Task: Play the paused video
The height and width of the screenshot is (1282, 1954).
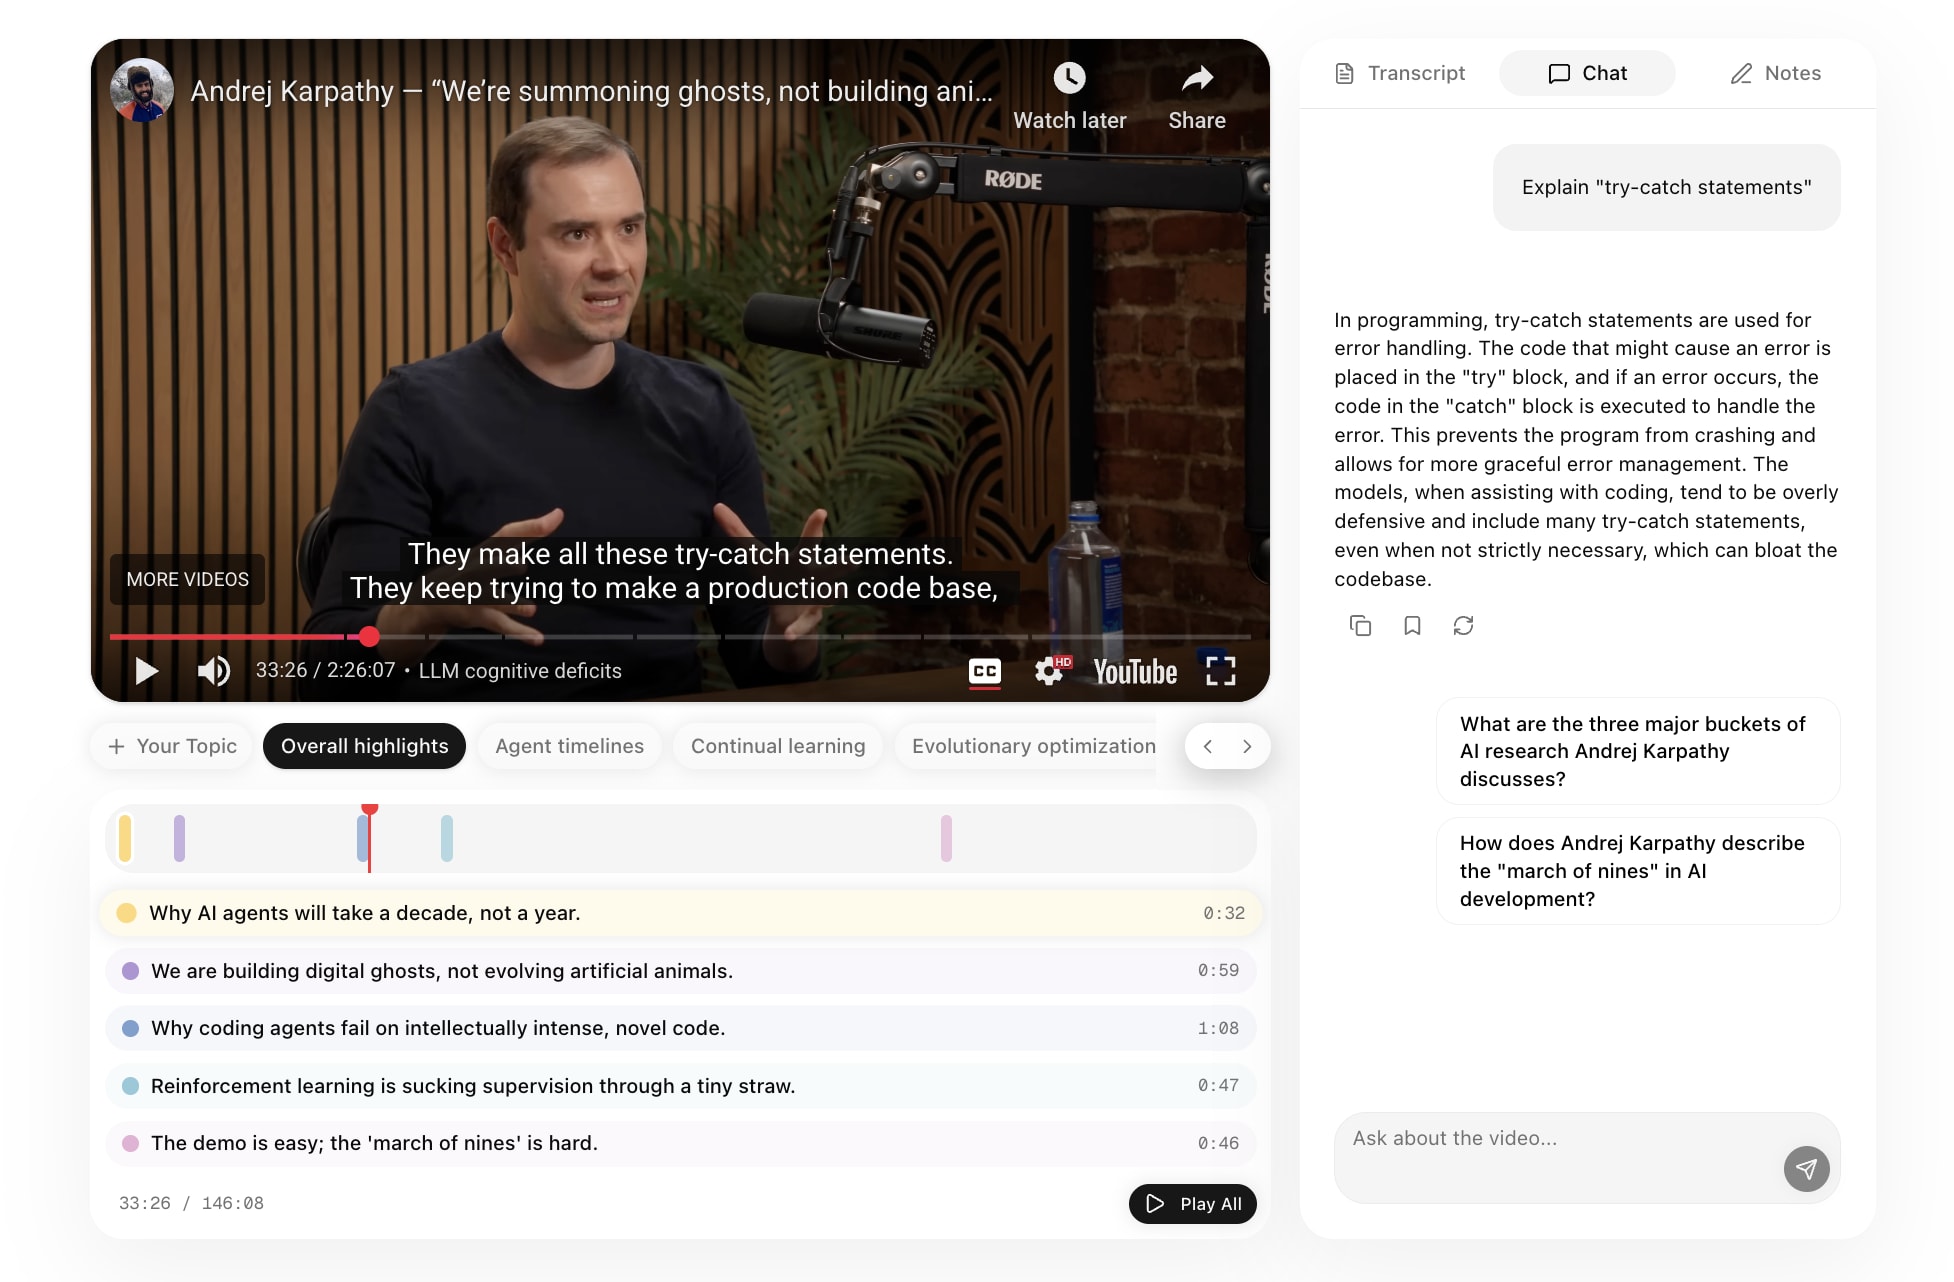Action: (x=147, y=671)
